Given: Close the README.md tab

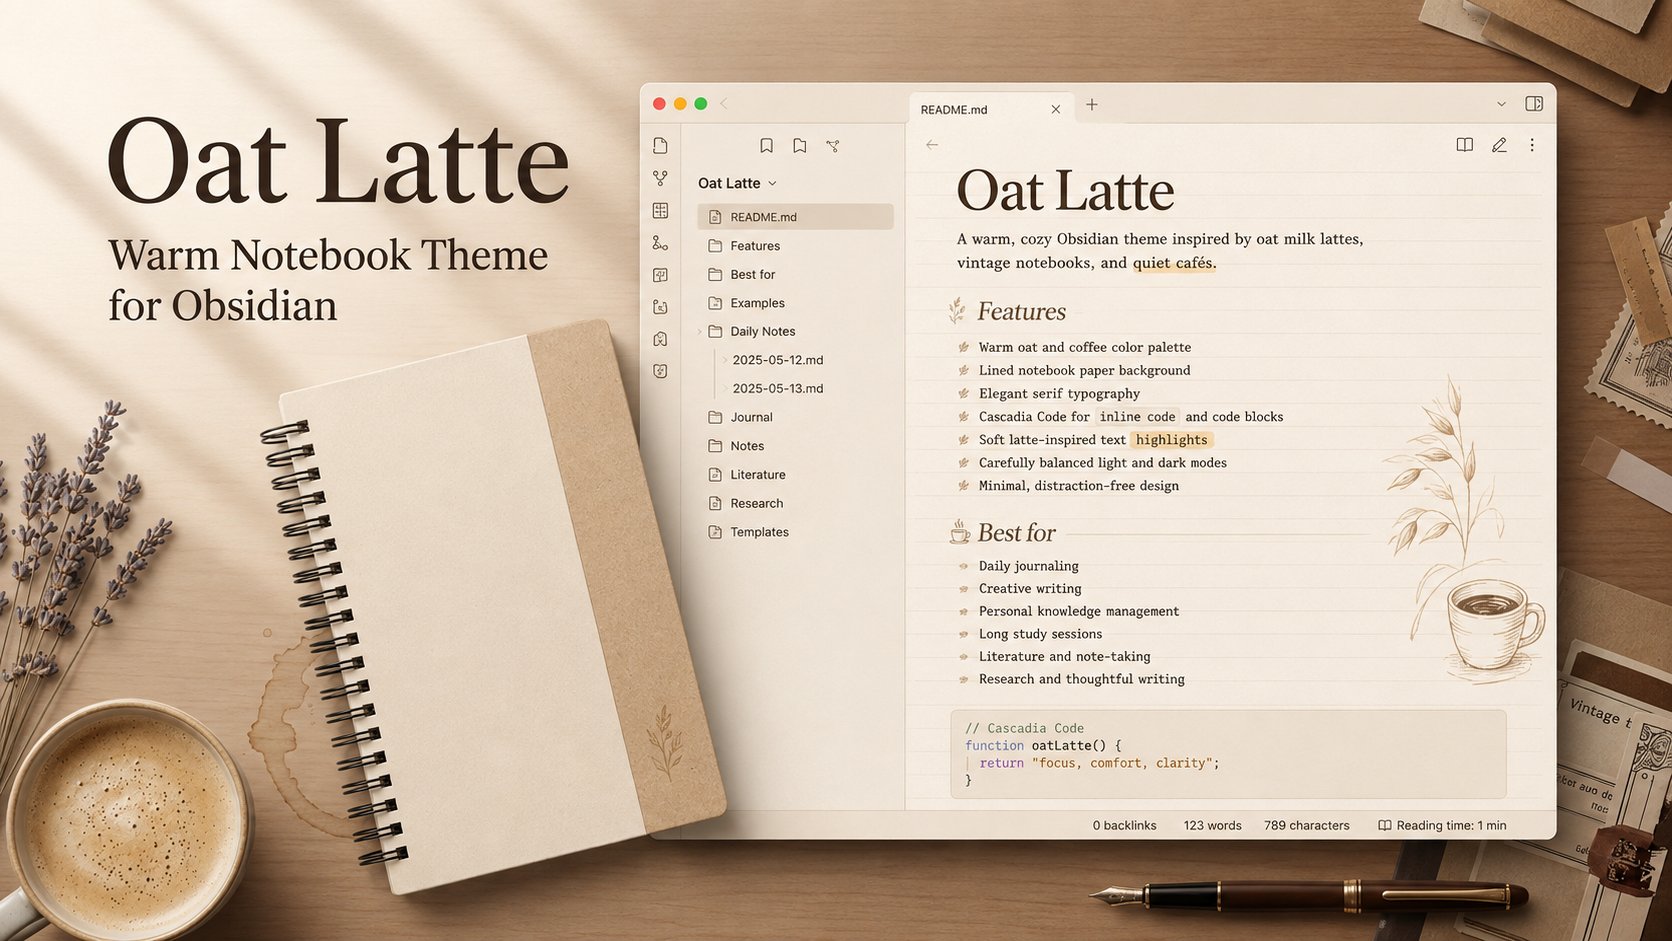Looking at the screenshot, I should coord(1056,109).
